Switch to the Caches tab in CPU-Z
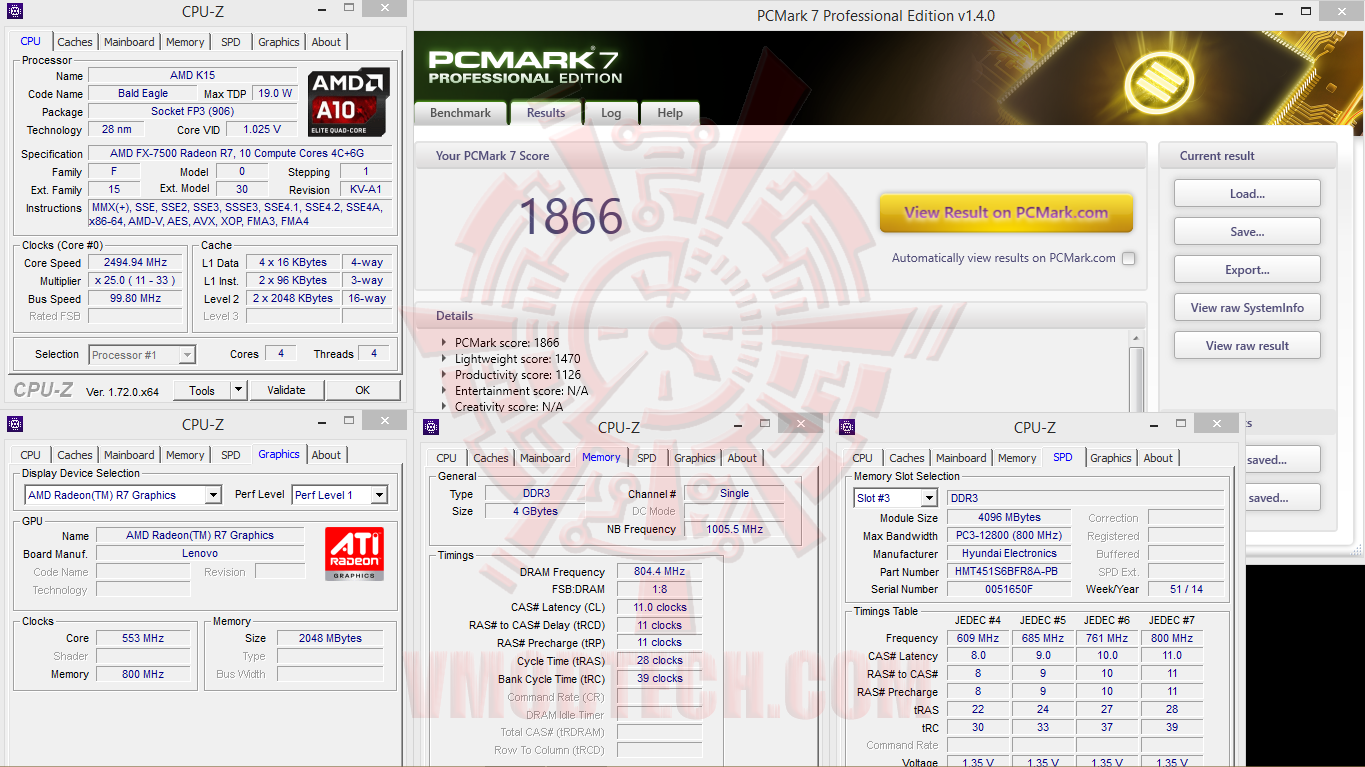The image size is (1365, 767). [x=74, y=41]
